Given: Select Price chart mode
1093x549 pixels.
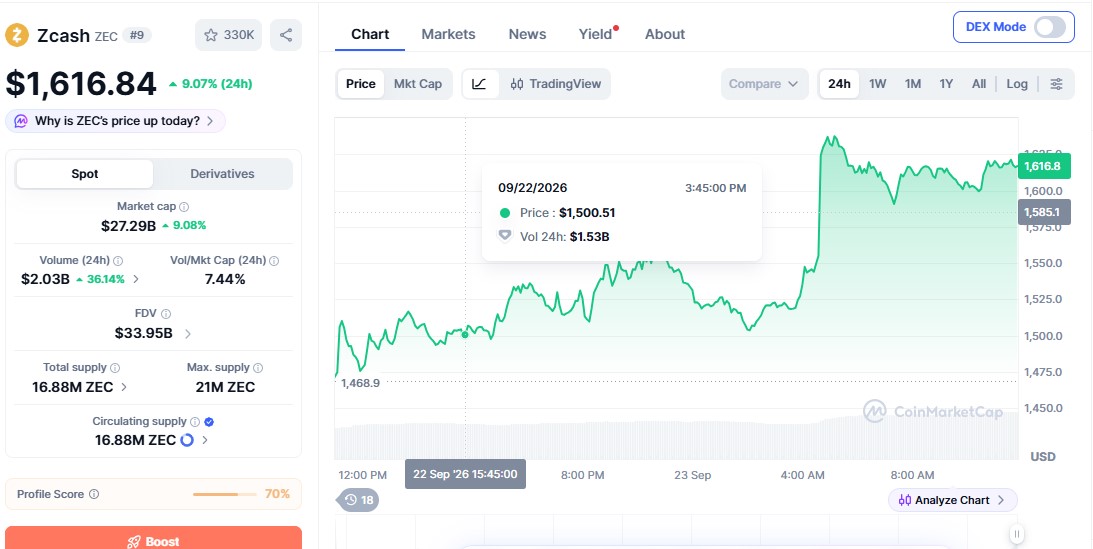Looking at the screenshot, I should (x=360, y=84).
